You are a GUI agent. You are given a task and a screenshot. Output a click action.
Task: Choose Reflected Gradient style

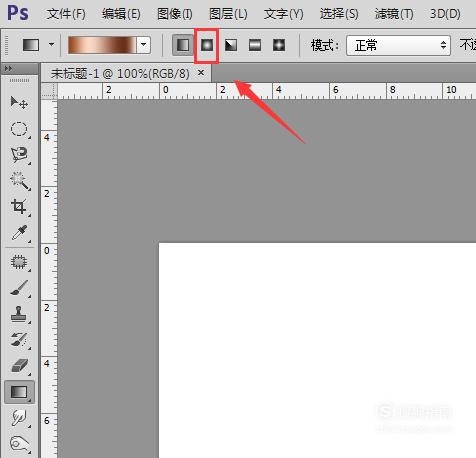[255, 45]
